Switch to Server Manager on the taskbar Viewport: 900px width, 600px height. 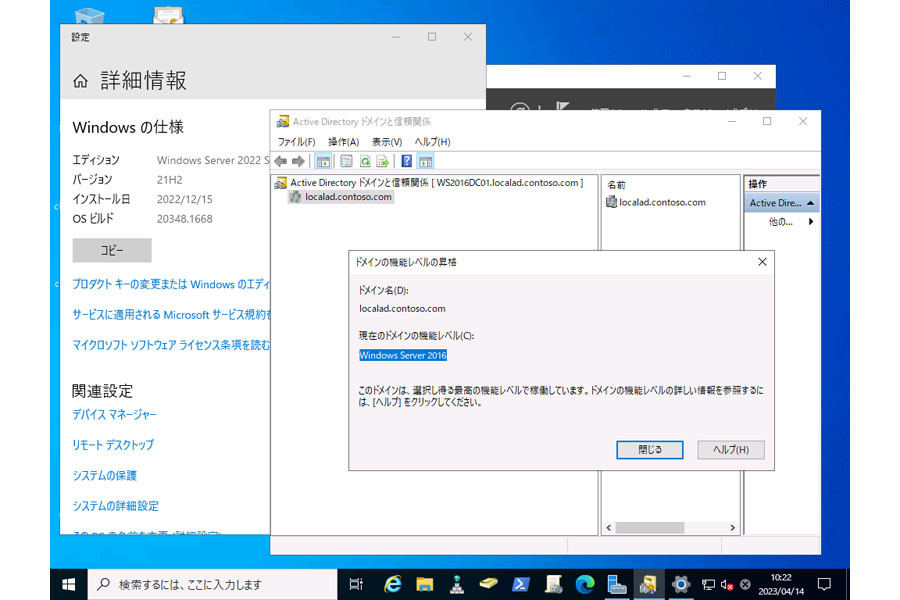click(x=617, y=584)
